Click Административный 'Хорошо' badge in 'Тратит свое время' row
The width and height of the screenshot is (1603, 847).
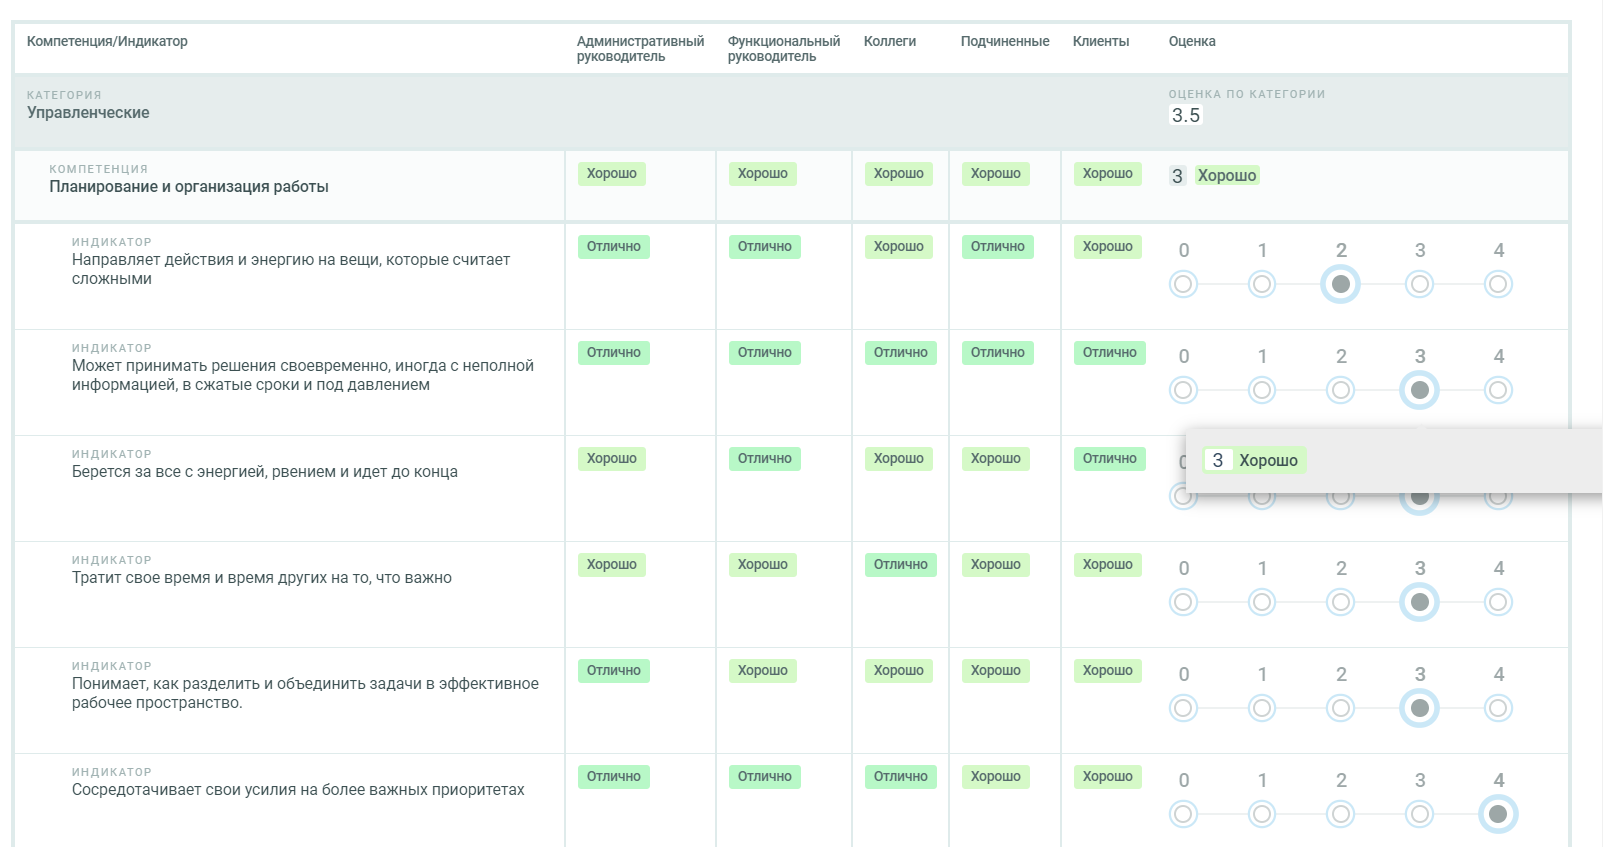[x=612, y=565]
